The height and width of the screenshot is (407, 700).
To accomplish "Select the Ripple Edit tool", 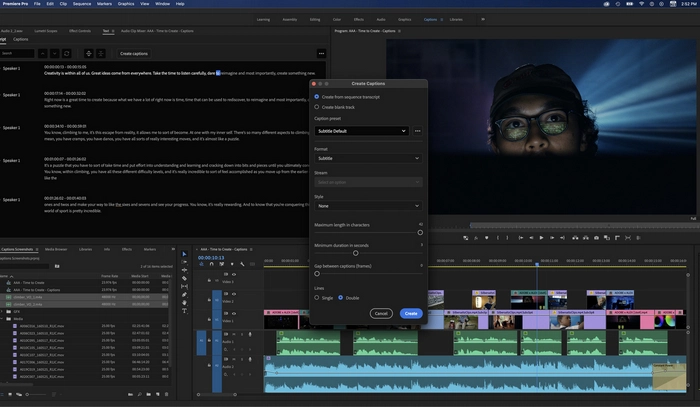I will (184, 271).
